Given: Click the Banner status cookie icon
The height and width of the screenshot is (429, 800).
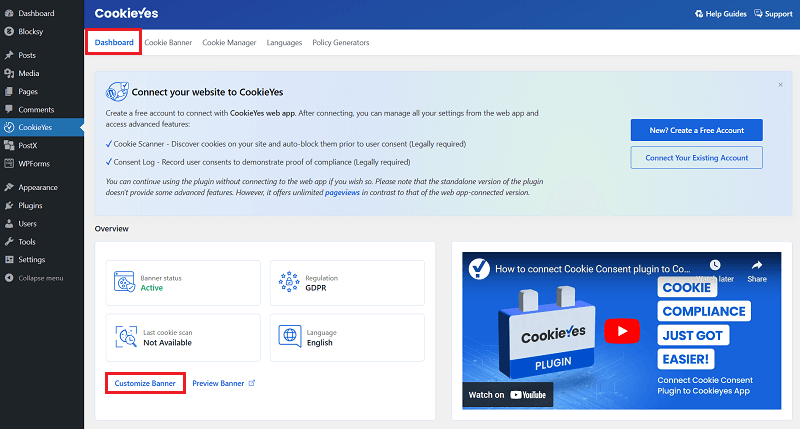Looking at the screenshot, I should tap(124, 282).
